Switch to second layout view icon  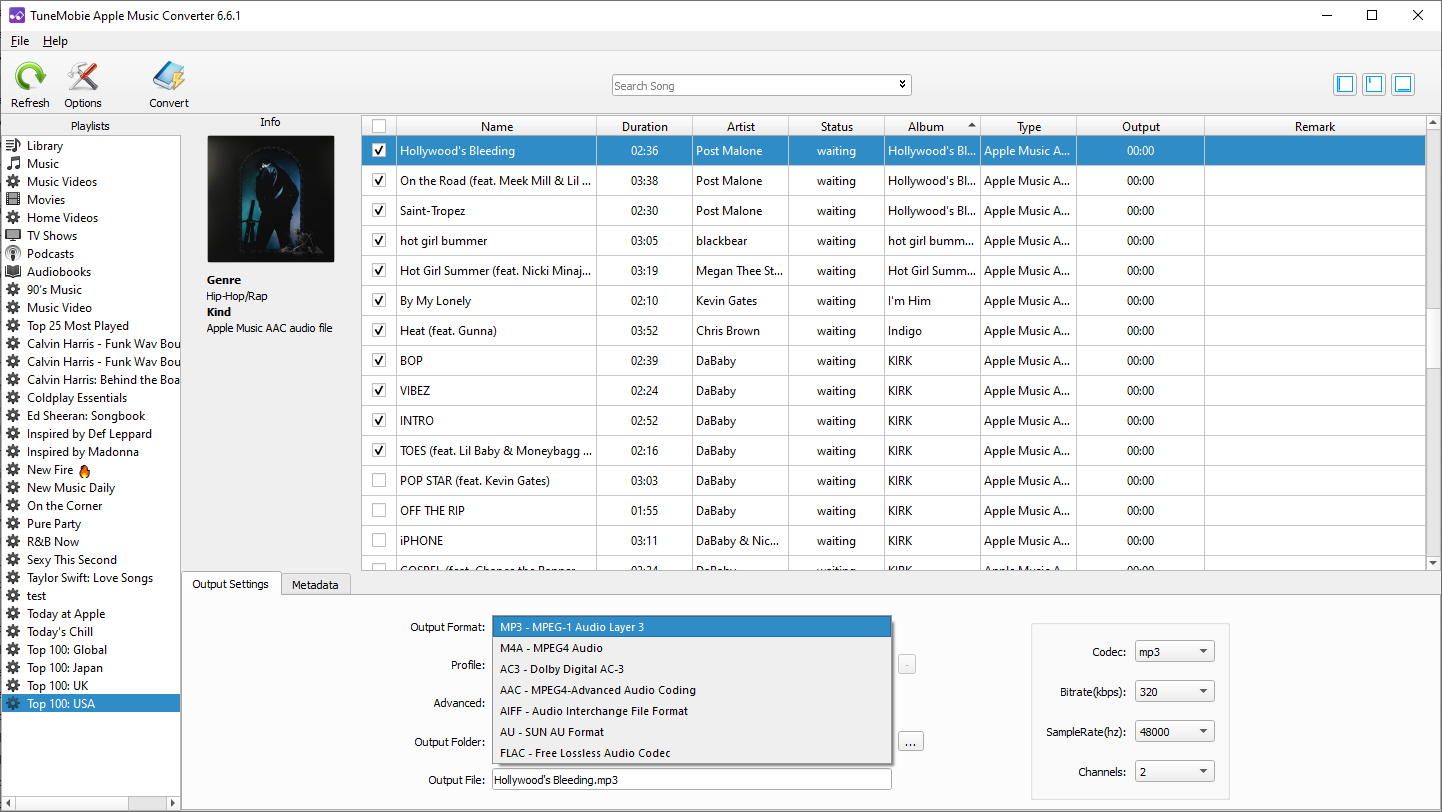1374,85
